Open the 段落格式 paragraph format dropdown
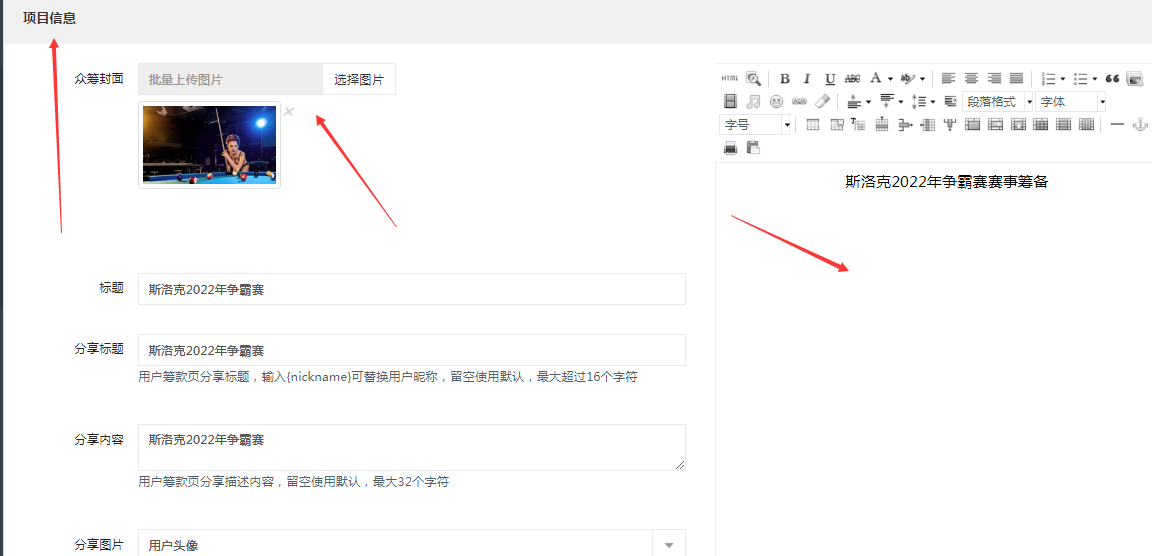This screenshot has width=1152, height=556. (998, 101)
